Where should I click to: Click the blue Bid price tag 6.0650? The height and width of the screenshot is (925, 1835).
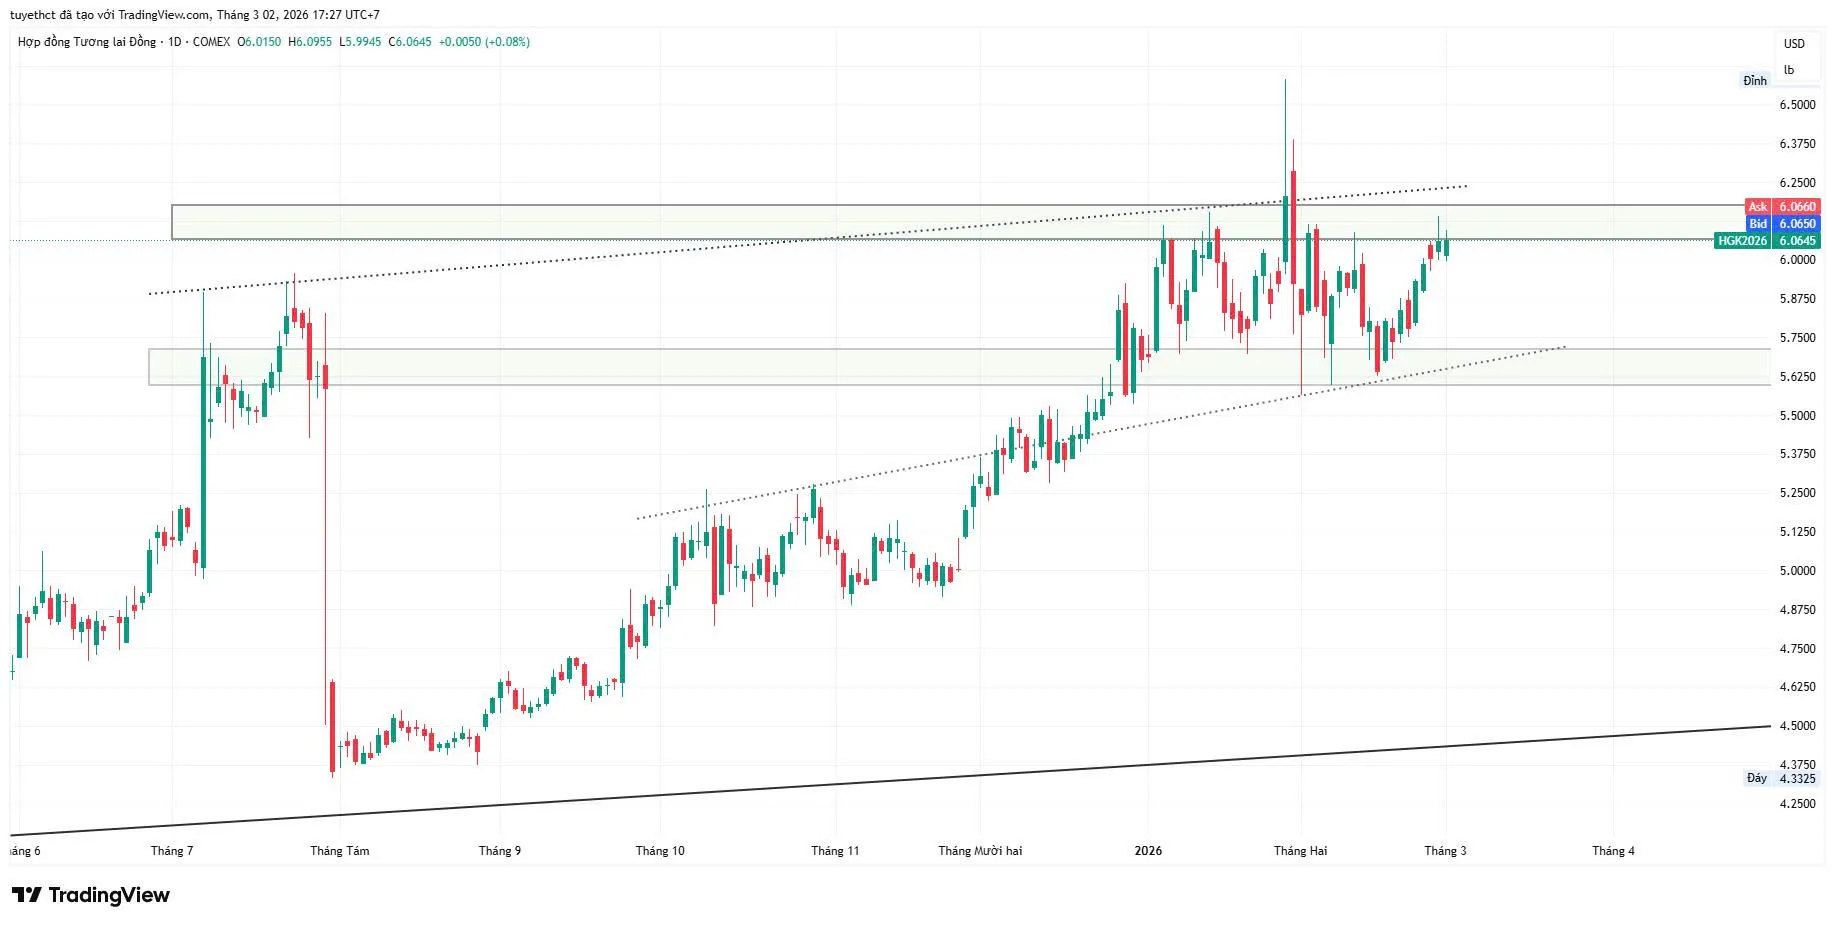point(1782,224)
